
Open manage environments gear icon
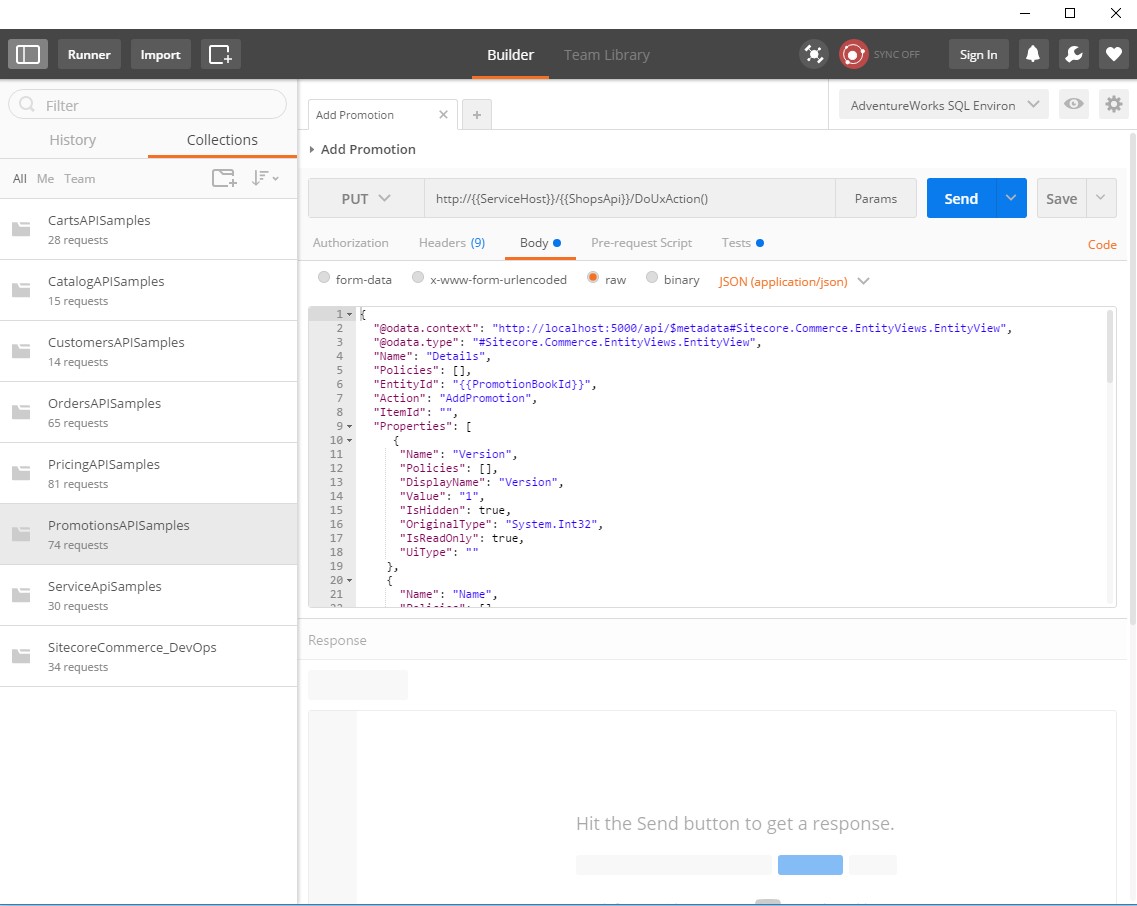[1114, 104]
